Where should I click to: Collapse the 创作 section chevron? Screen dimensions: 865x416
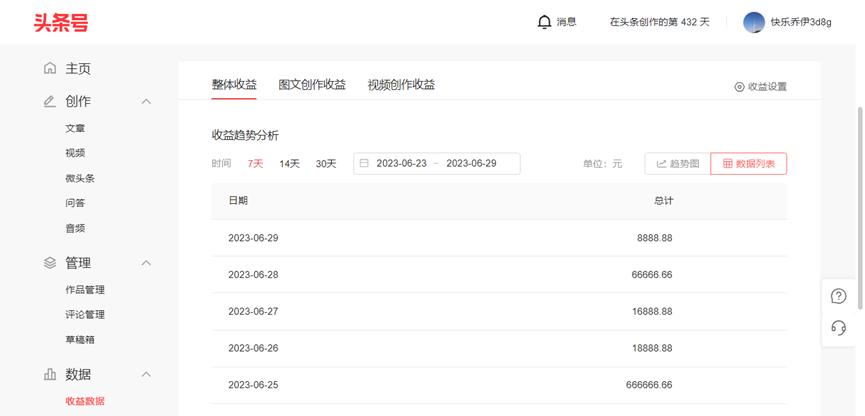[146, 102]
